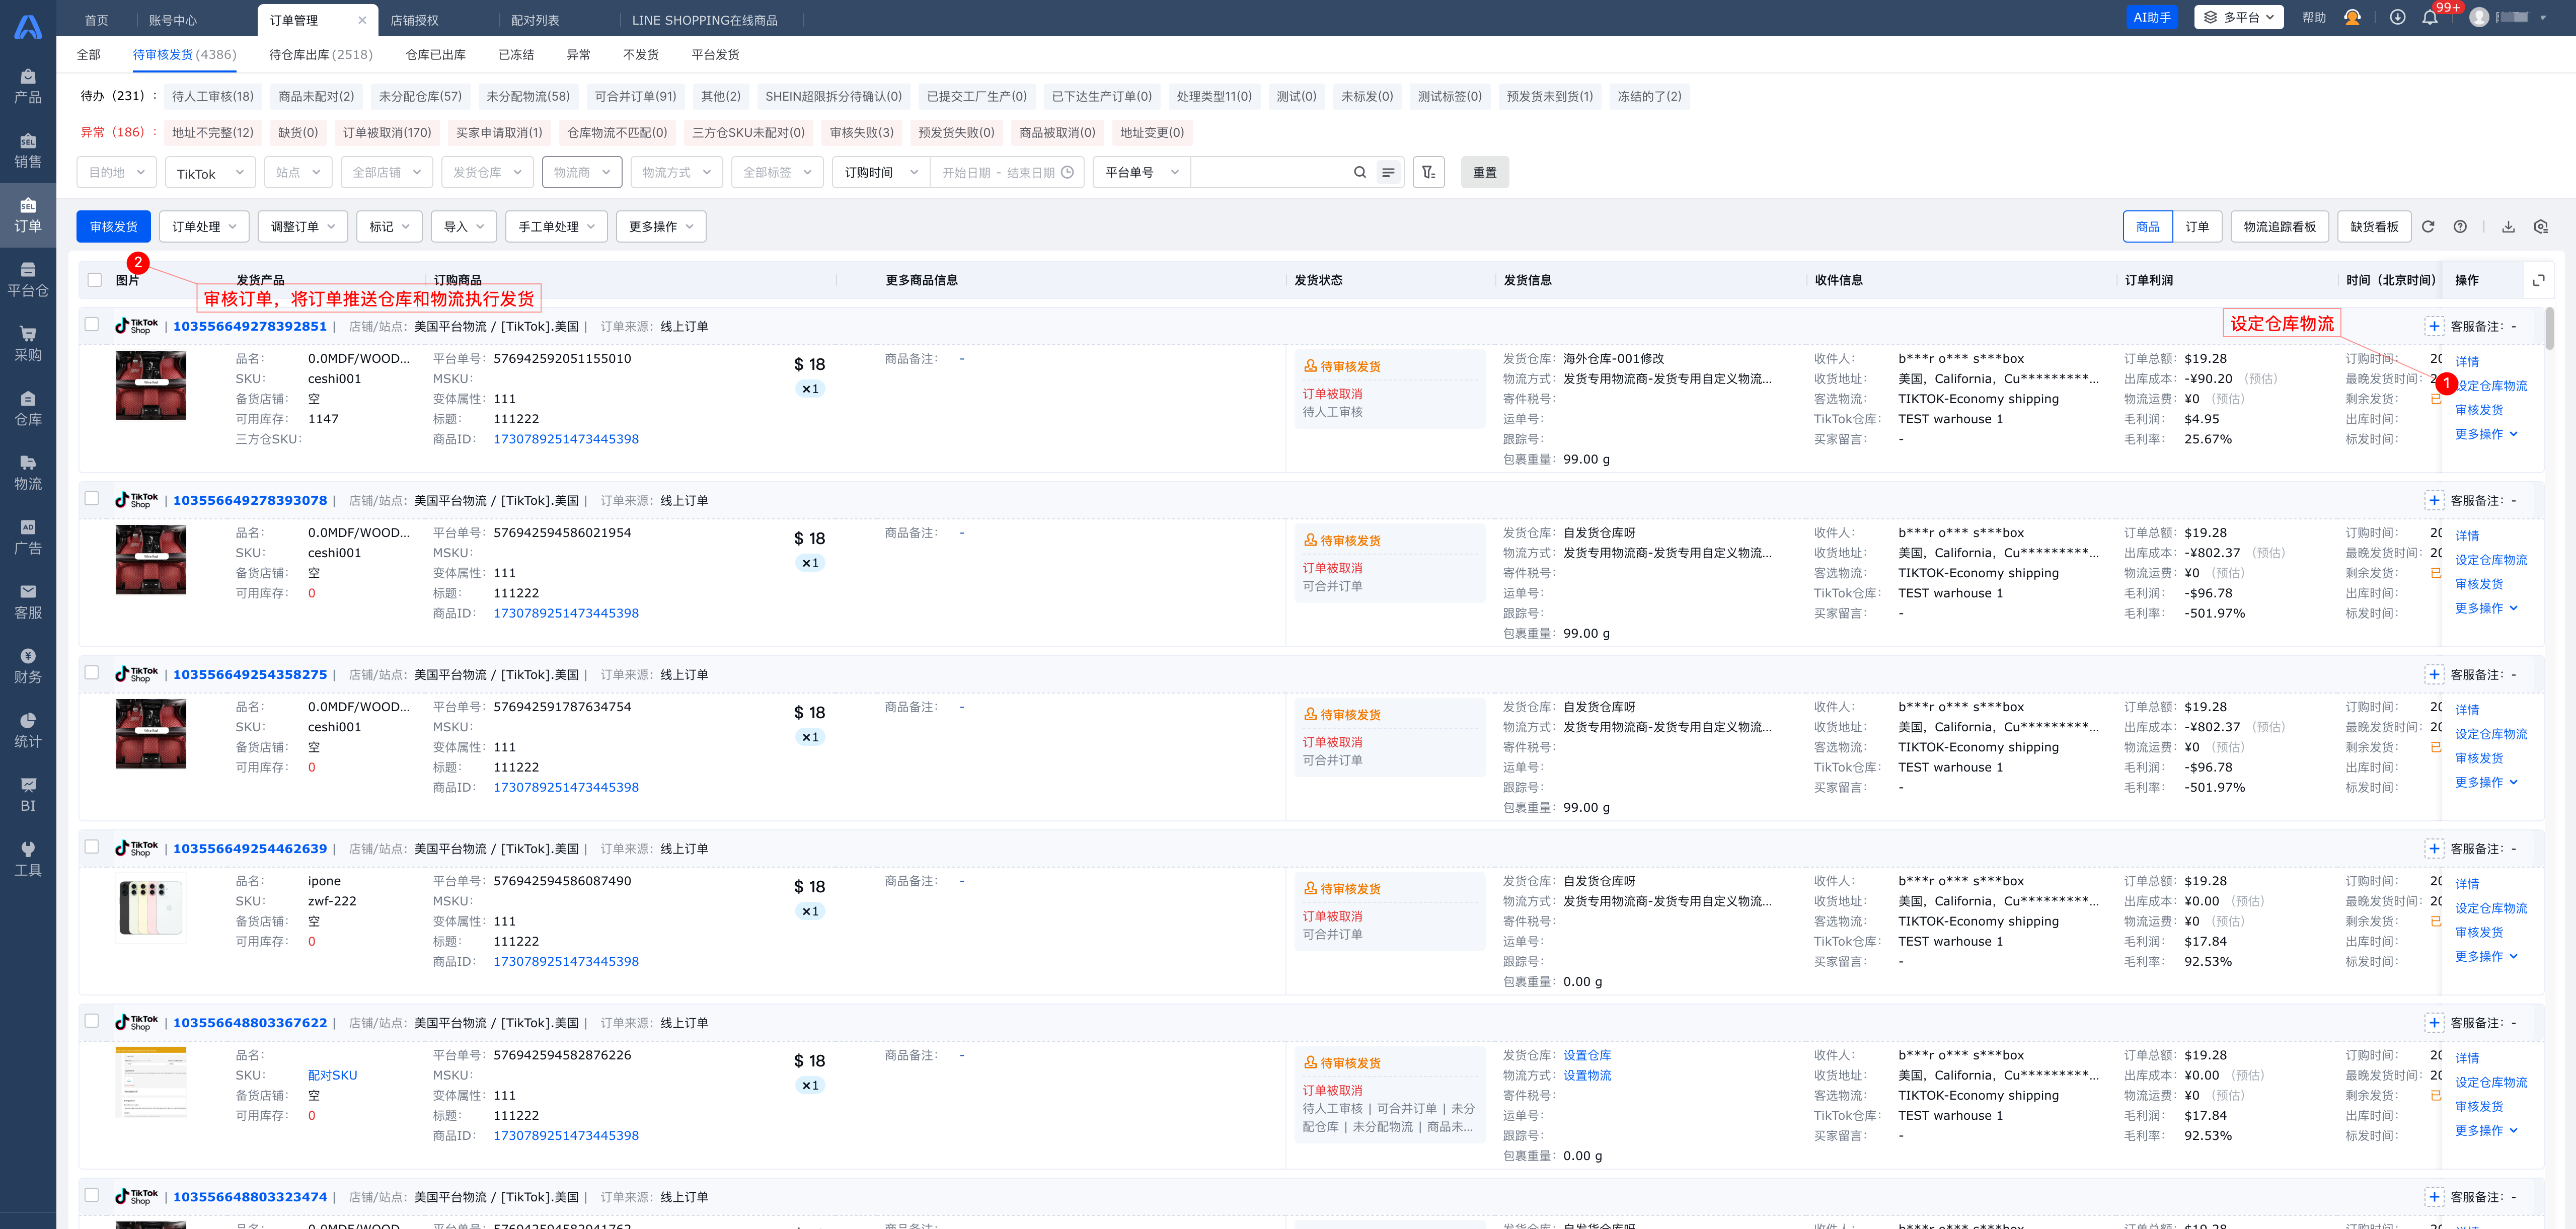Expand the 更多操作 toolbar dropdown
Viewport: 2576px width, 1229px height.
[661, 227]
